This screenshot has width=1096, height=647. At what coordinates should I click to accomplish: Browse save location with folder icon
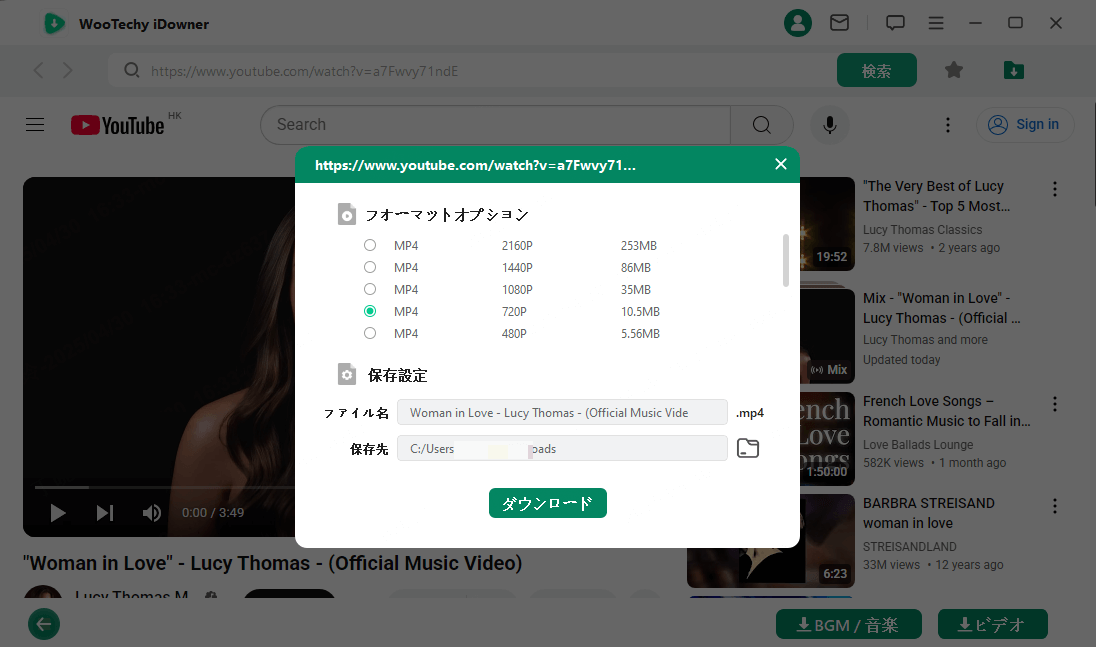pos(748,448)
